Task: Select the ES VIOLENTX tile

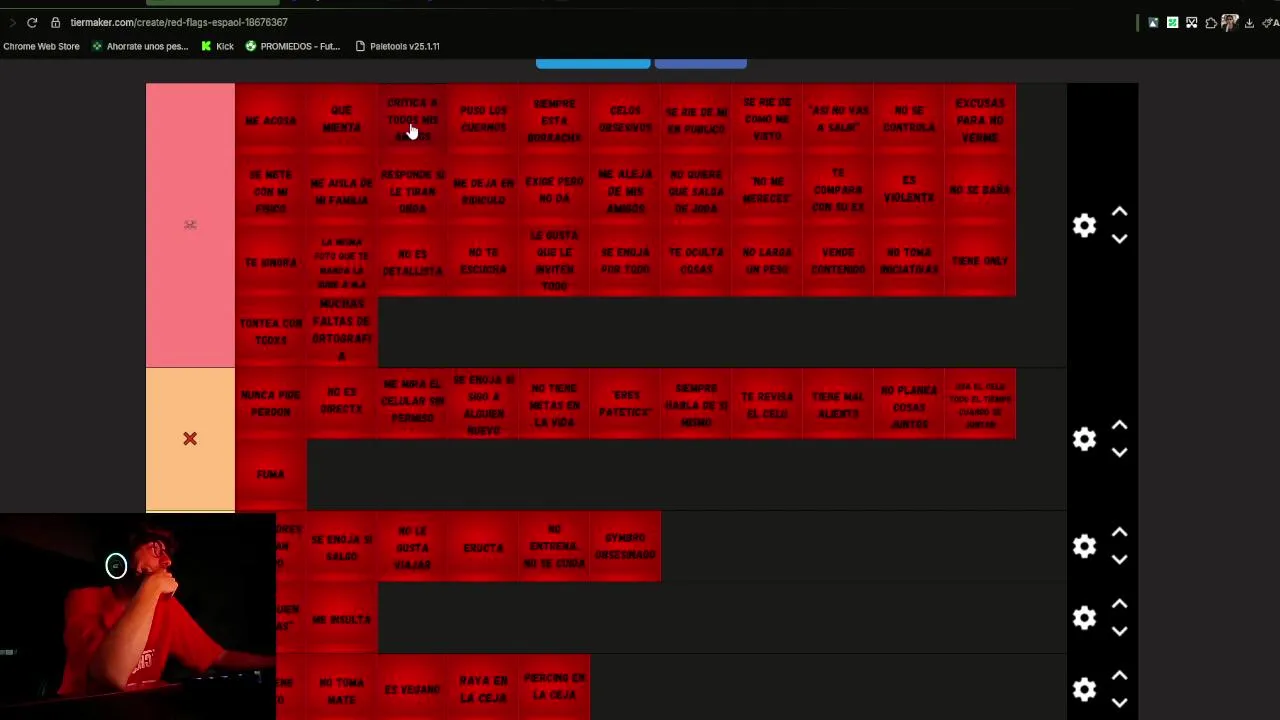Action: (909, 190)
